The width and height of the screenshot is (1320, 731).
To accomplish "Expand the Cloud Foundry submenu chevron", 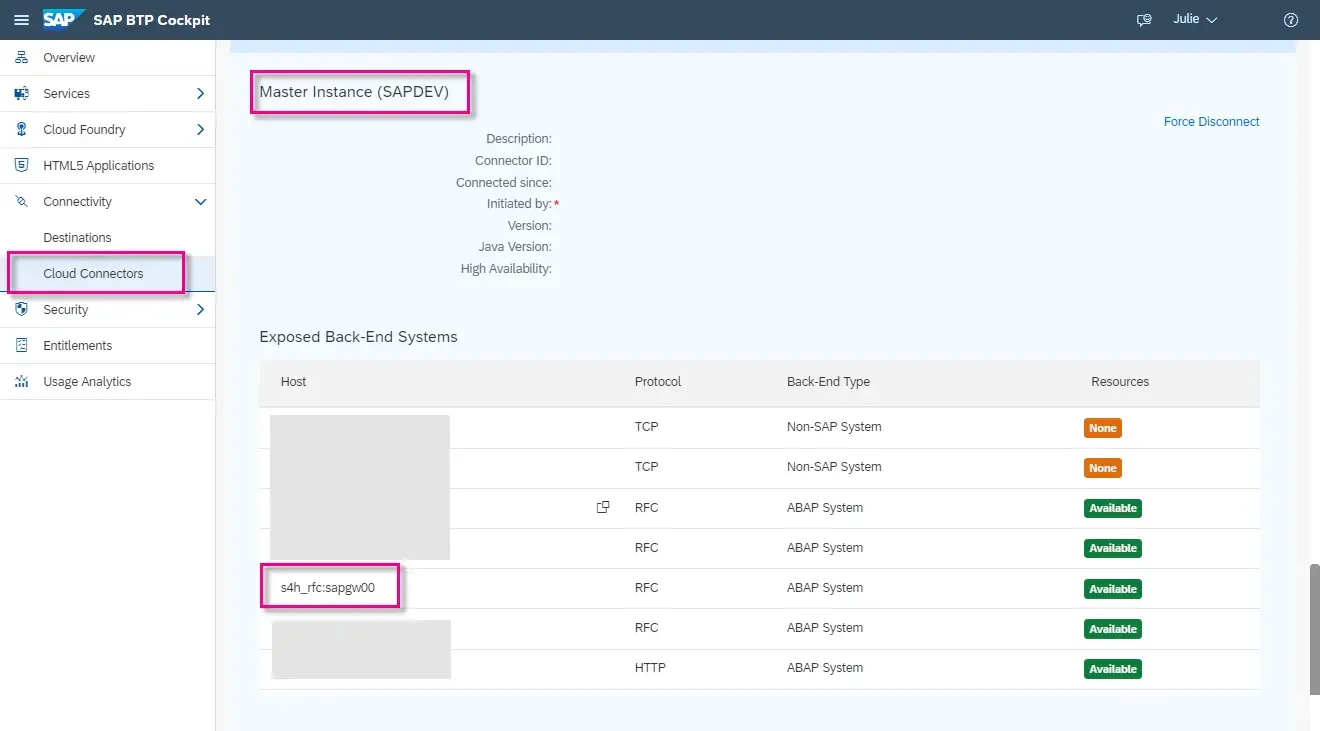I will click(x=200, y=130).
